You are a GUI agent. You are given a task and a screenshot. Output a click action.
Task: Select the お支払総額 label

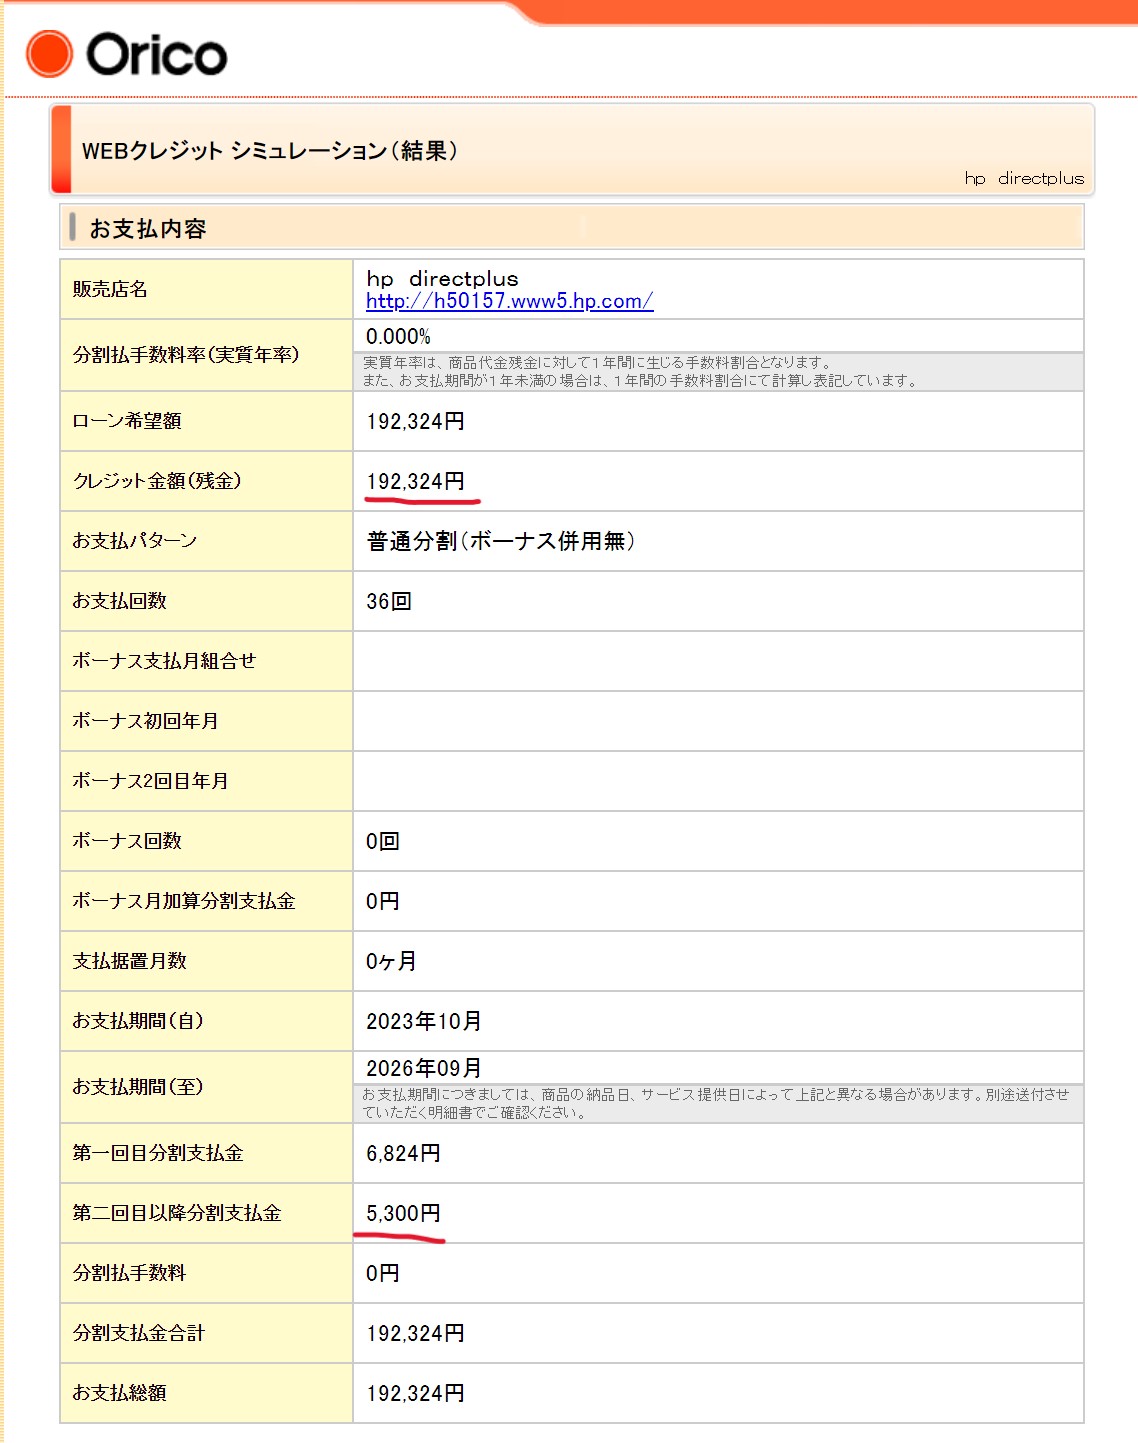120,1393
